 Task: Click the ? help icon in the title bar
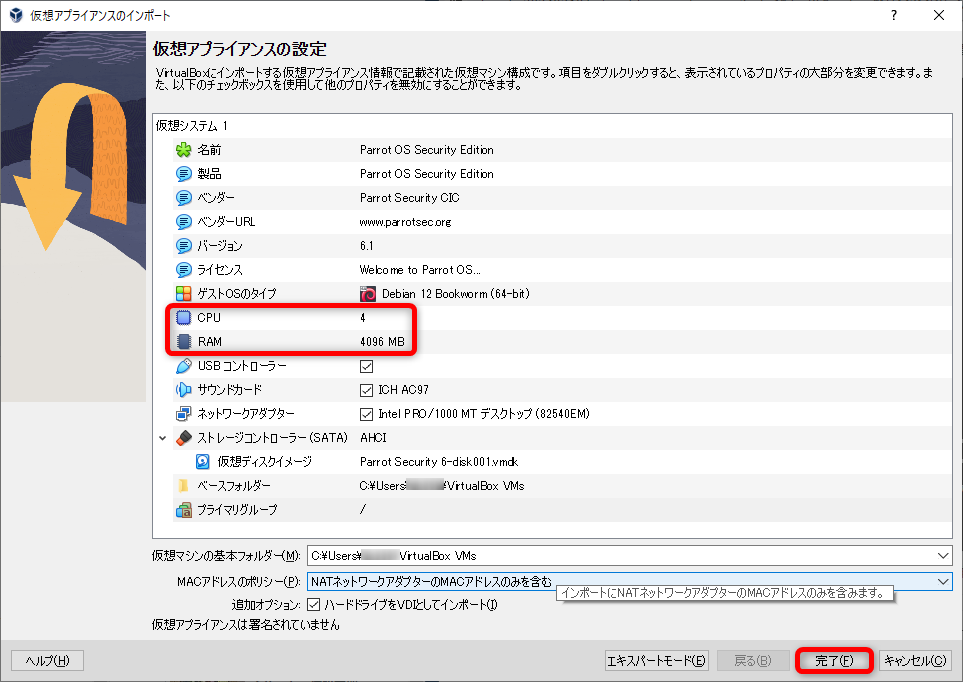click(x=894, y=15)
